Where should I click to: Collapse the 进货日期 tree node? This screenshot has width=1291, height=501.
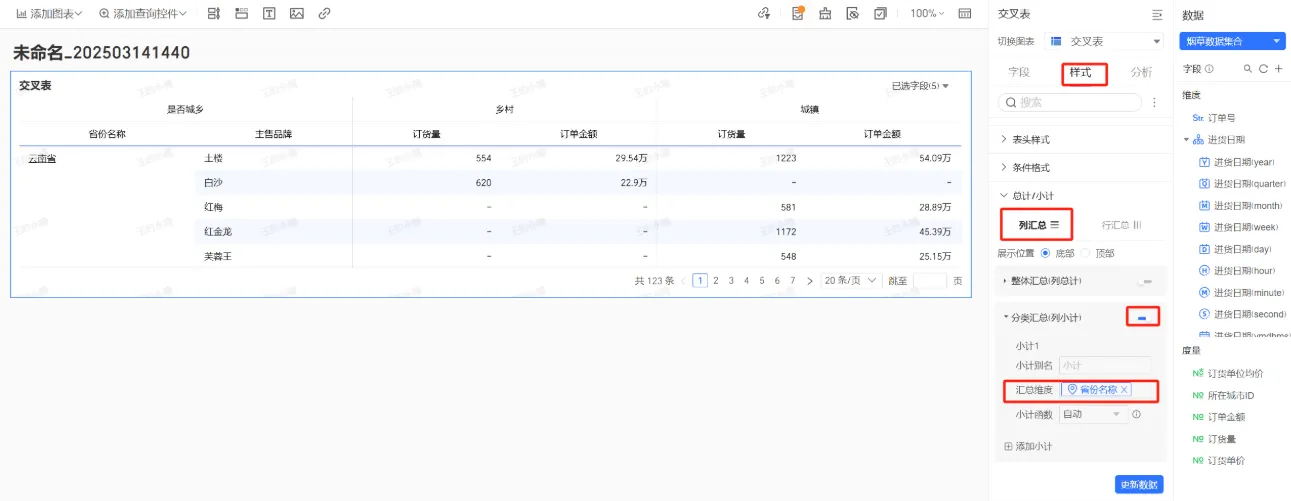point(1186,140)
